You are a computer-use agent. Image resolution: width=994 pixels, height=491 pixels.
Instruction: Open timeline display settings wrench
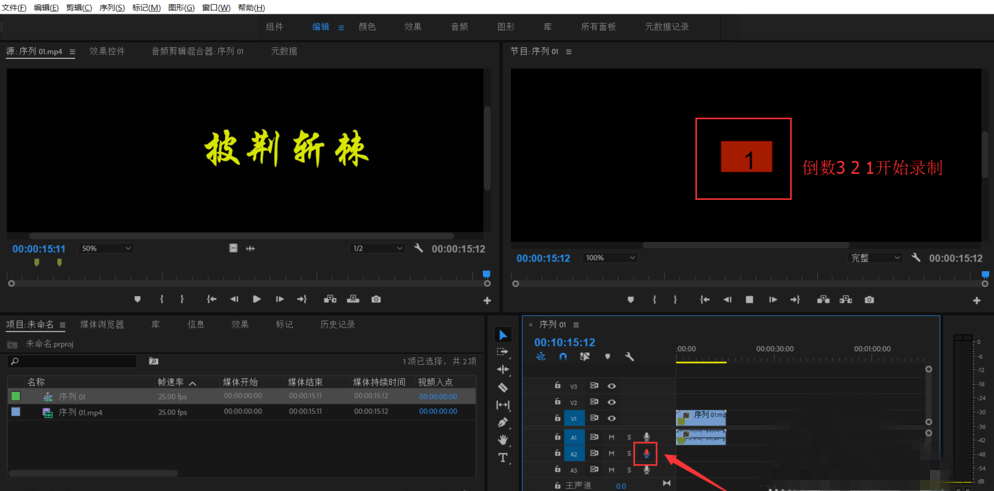[x=629, y=357]
